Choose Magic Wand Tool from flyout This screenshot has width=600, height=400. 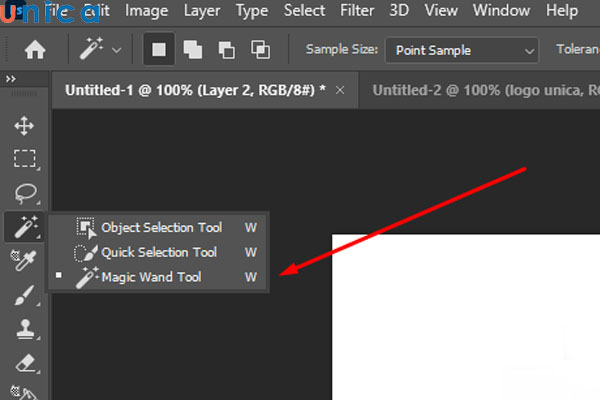tap(157, 277)
